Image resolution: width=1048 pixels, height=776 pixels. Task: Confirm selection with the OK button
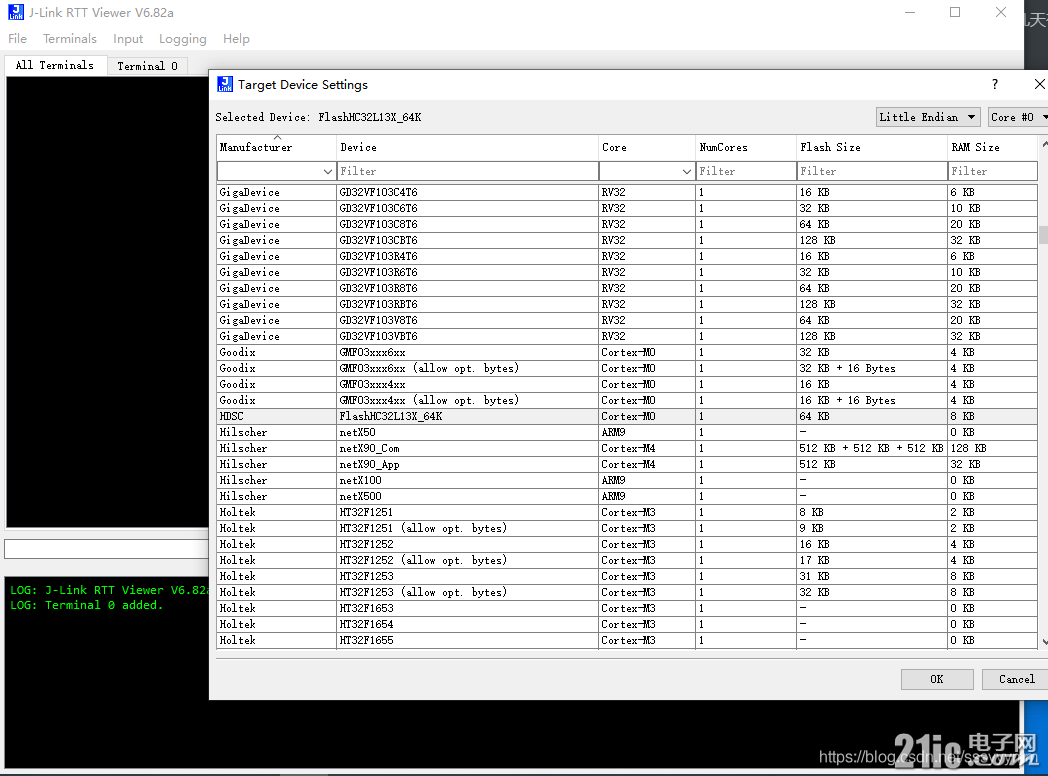[936, 679]
